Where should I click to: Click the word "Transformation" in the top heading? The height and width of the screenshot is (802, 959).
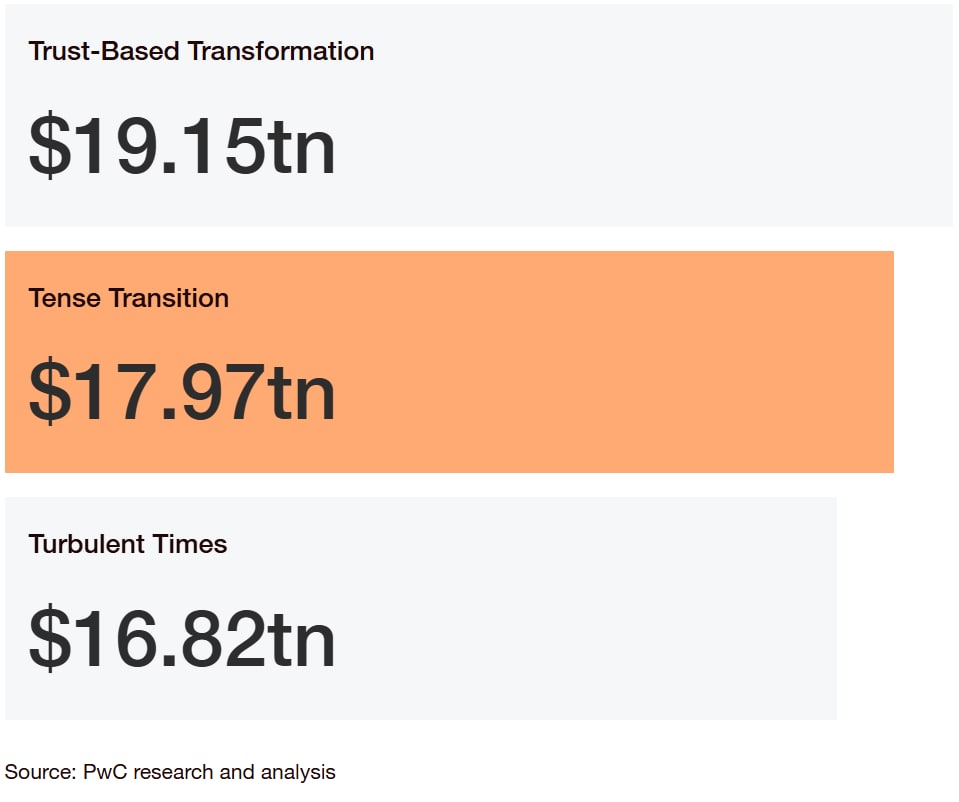click(x=281, y=51)
